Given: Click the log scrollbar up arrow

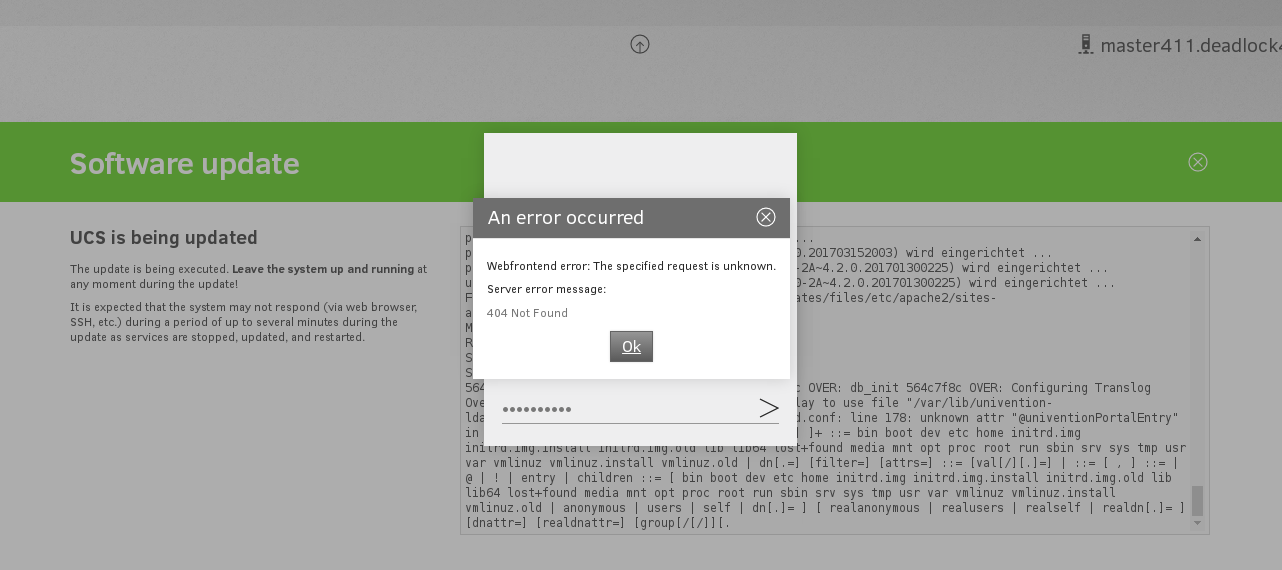Looking at the screenshot, I should click(x=1197, y=240).
